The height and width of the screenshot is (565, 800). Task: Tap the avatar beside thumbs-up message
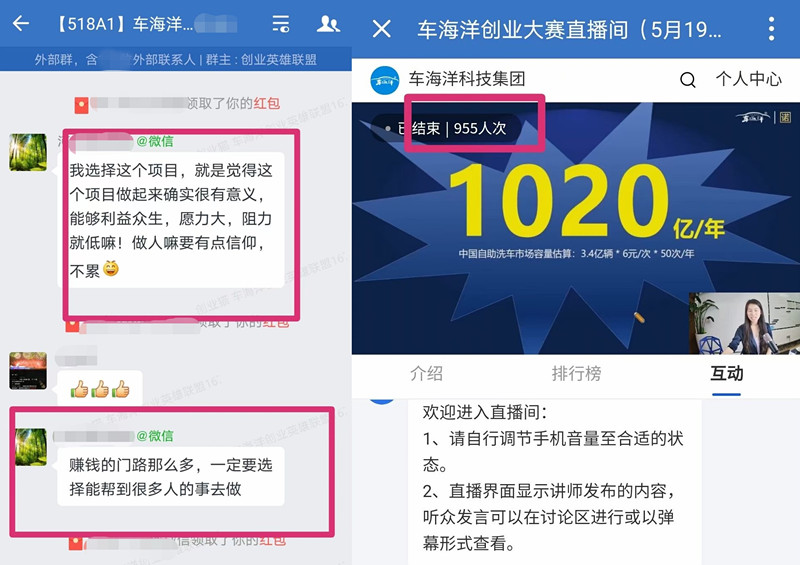click(28, 371)
